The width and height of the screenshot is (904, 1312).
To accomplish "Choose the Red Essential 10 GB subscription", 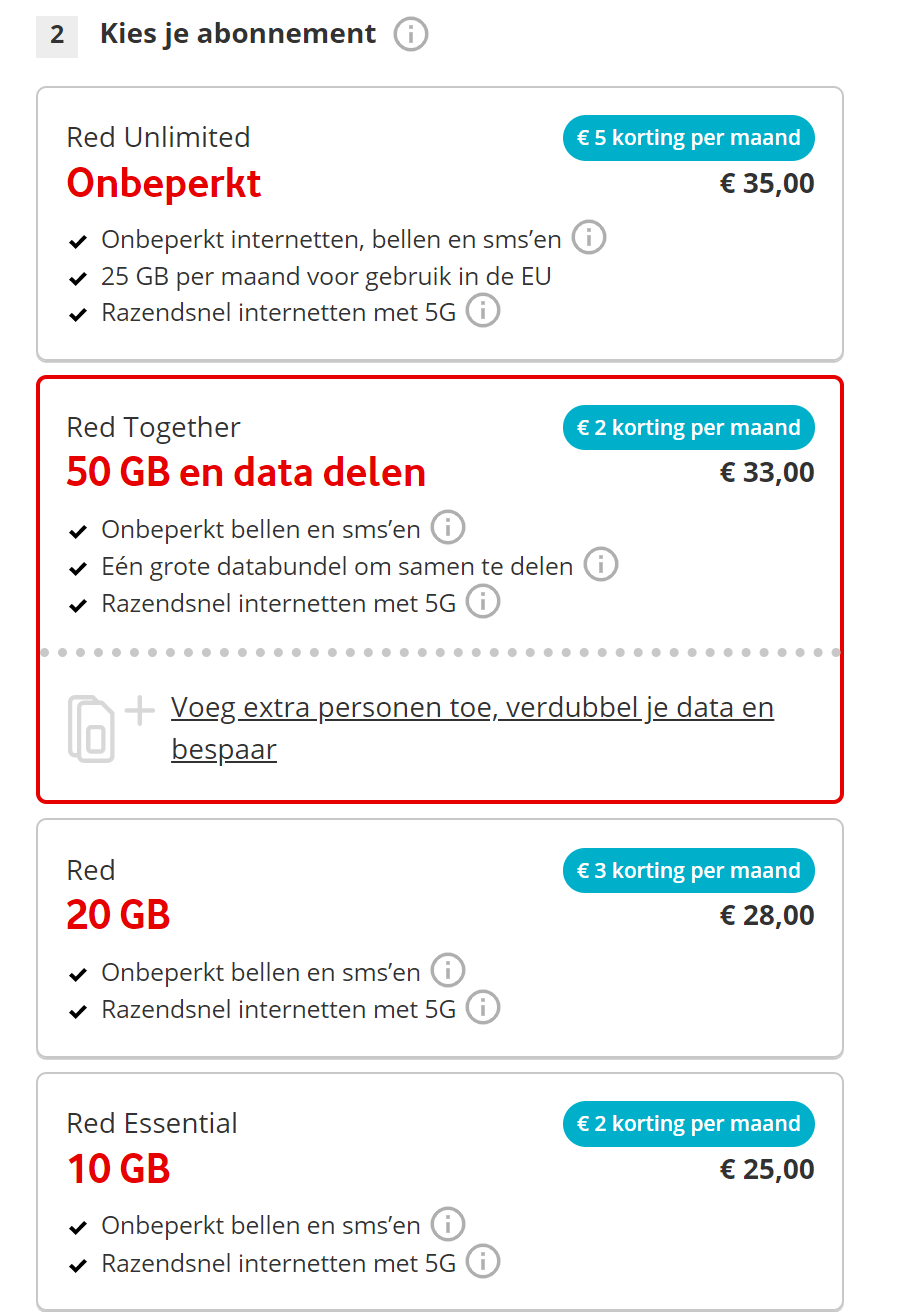I will click(118, 1168).
